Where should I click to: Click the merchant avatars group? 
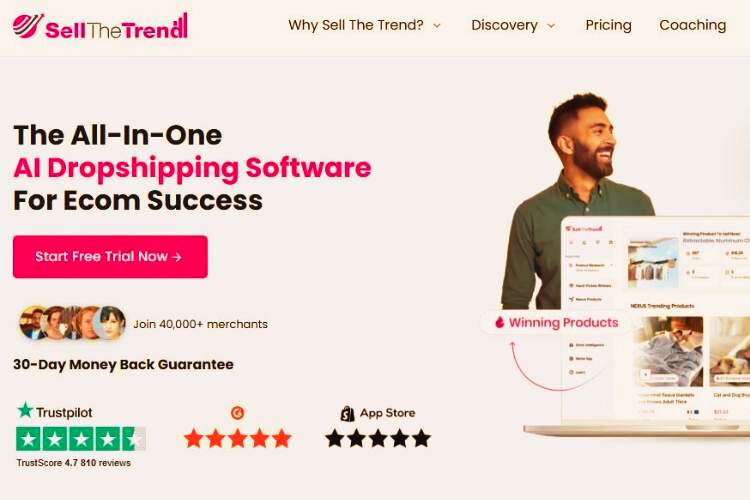(73, 323)
